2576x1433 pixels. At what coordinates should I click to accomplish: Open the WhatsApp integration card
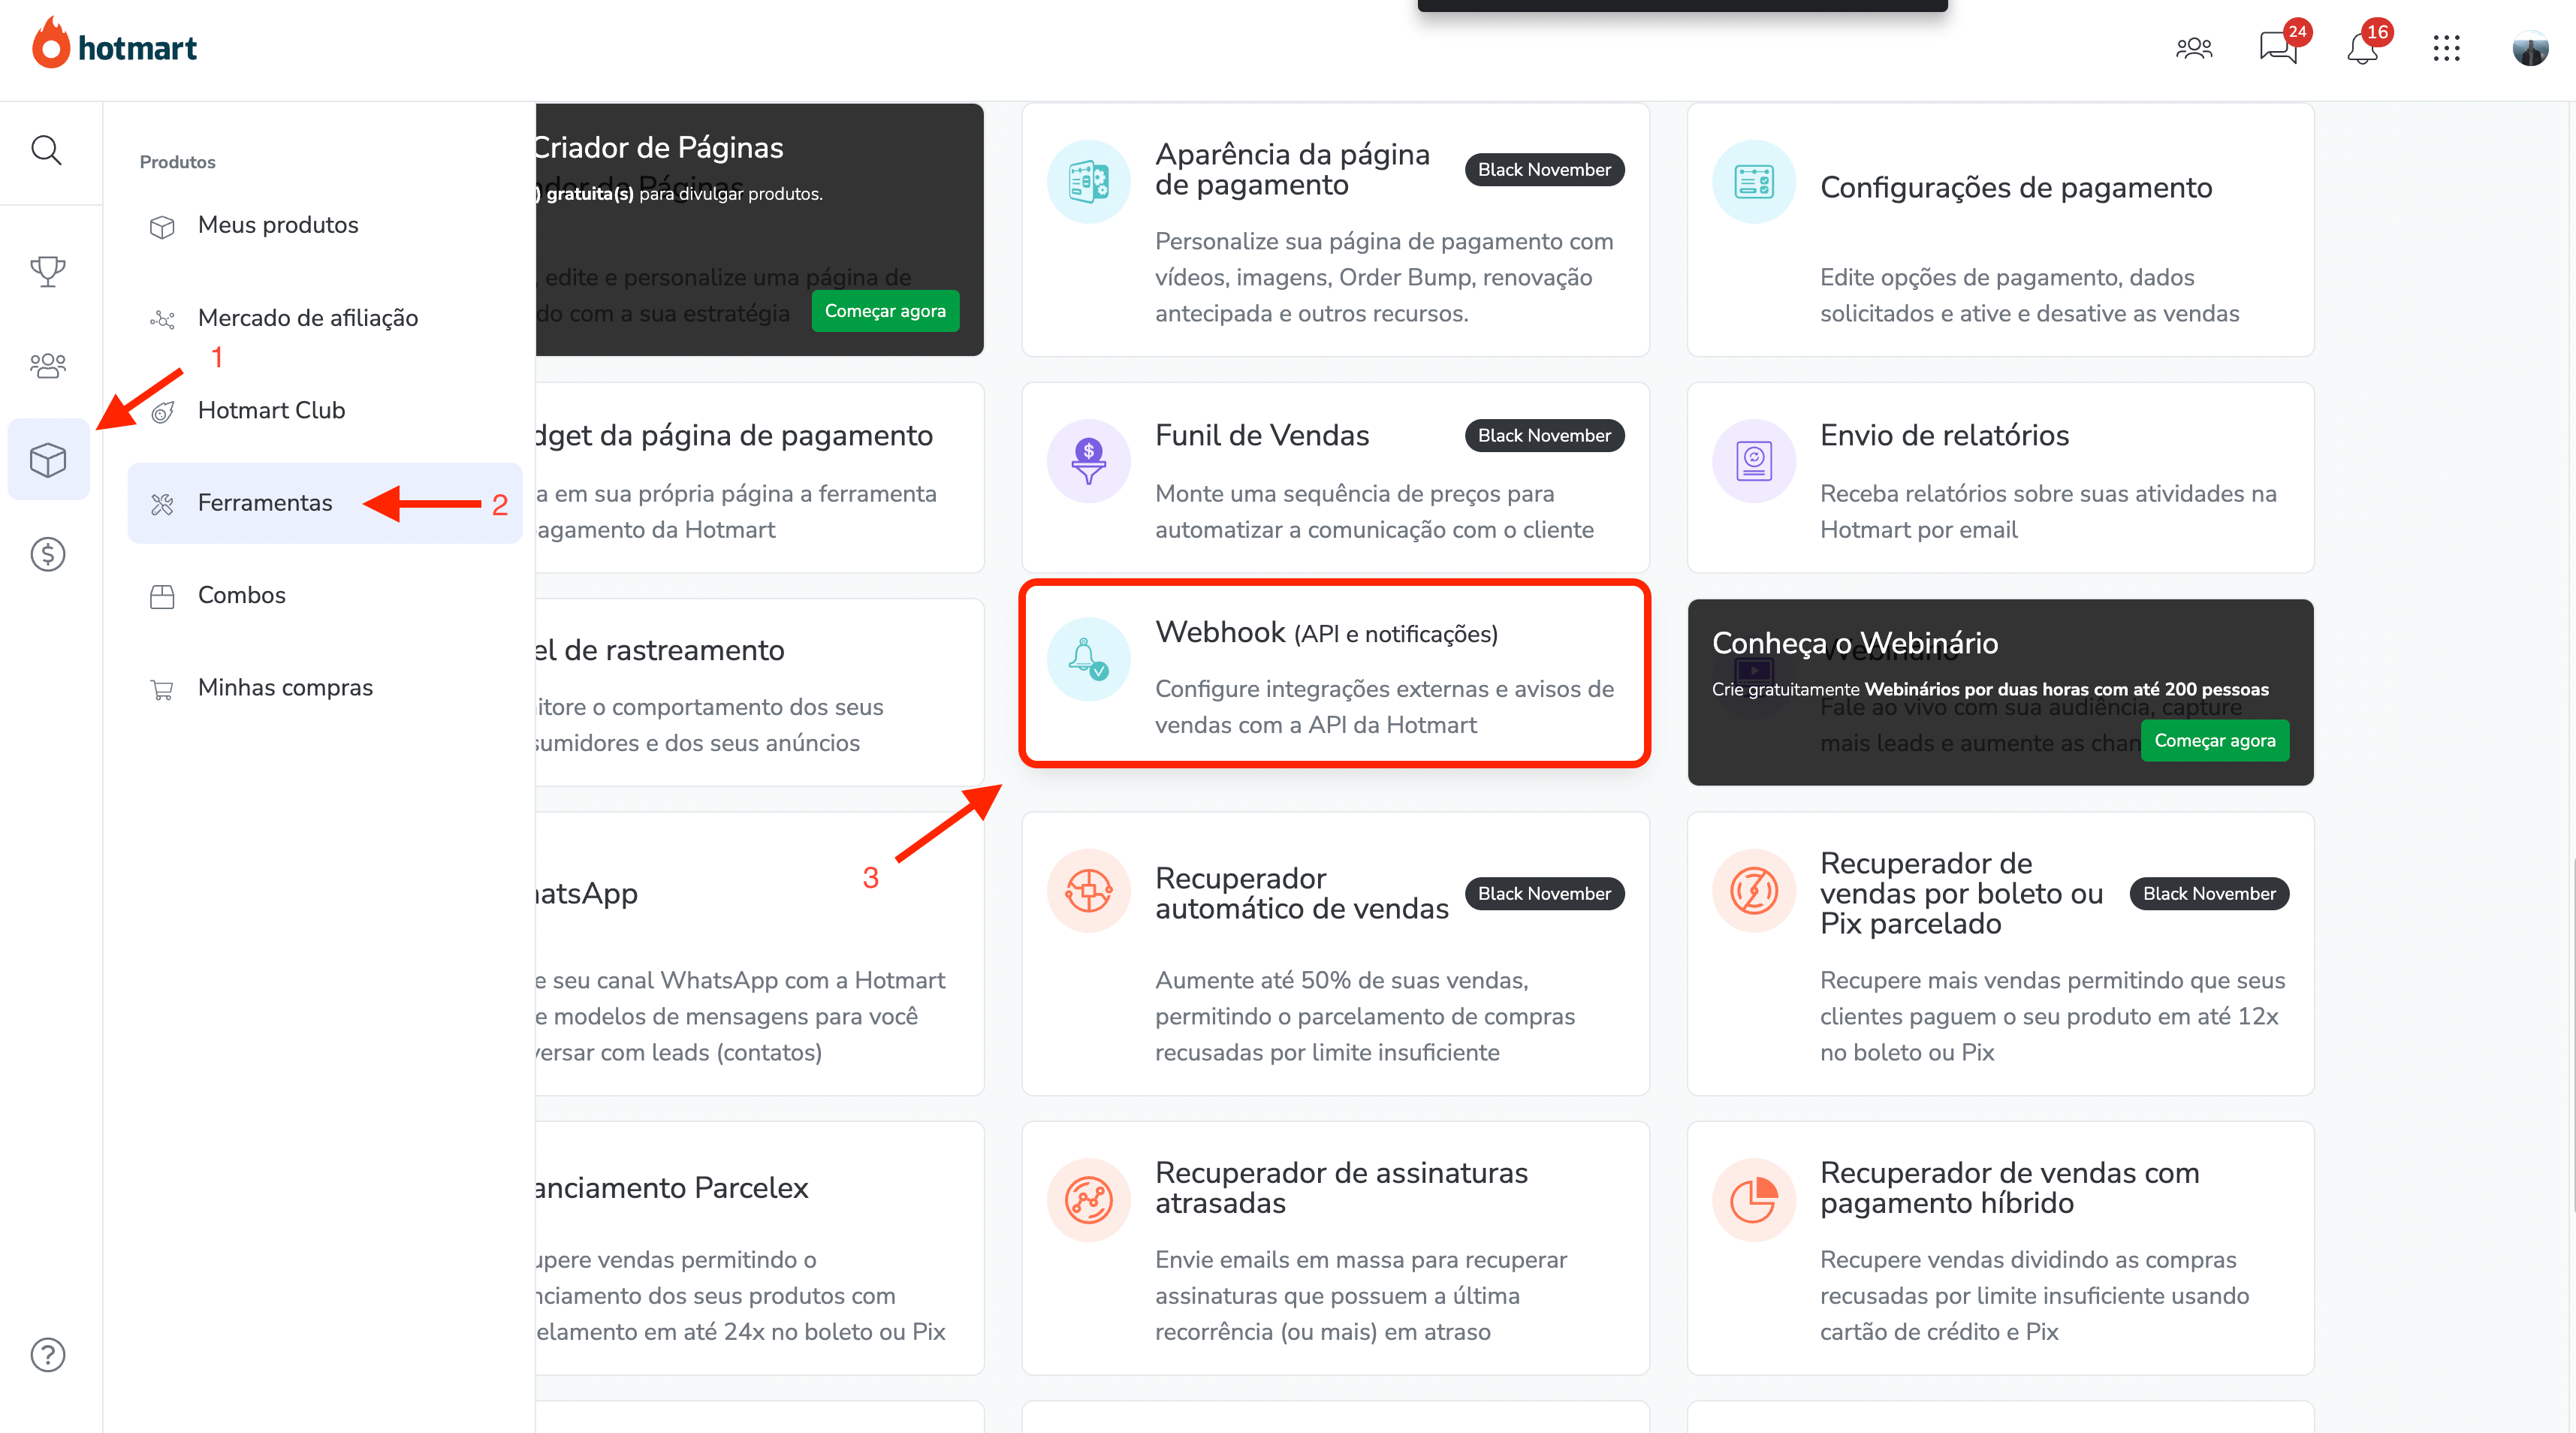click(x=760, y=954)
